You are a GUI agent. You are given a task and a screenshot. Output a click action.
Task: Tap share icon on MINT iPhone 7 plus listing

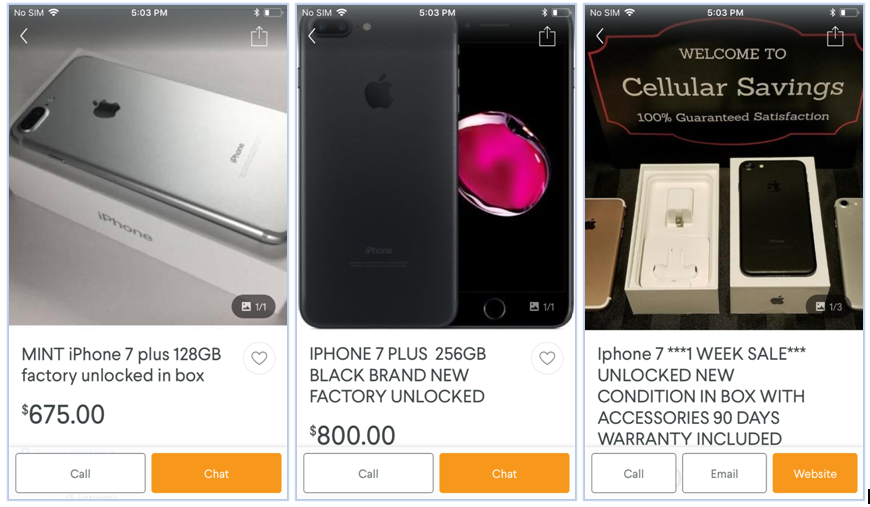(x=259, y=37)
